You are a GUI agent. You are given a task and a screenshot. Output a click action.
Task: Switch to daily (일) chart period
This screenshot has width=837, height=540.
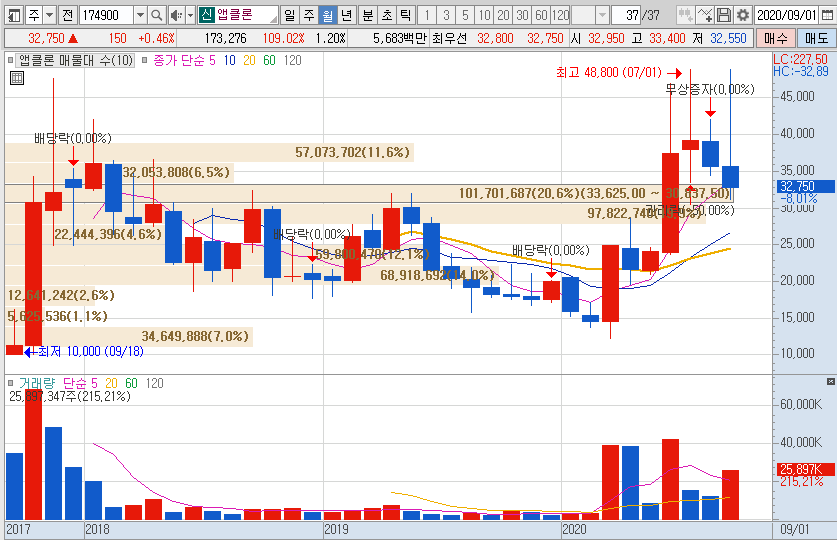pos(289,15)
